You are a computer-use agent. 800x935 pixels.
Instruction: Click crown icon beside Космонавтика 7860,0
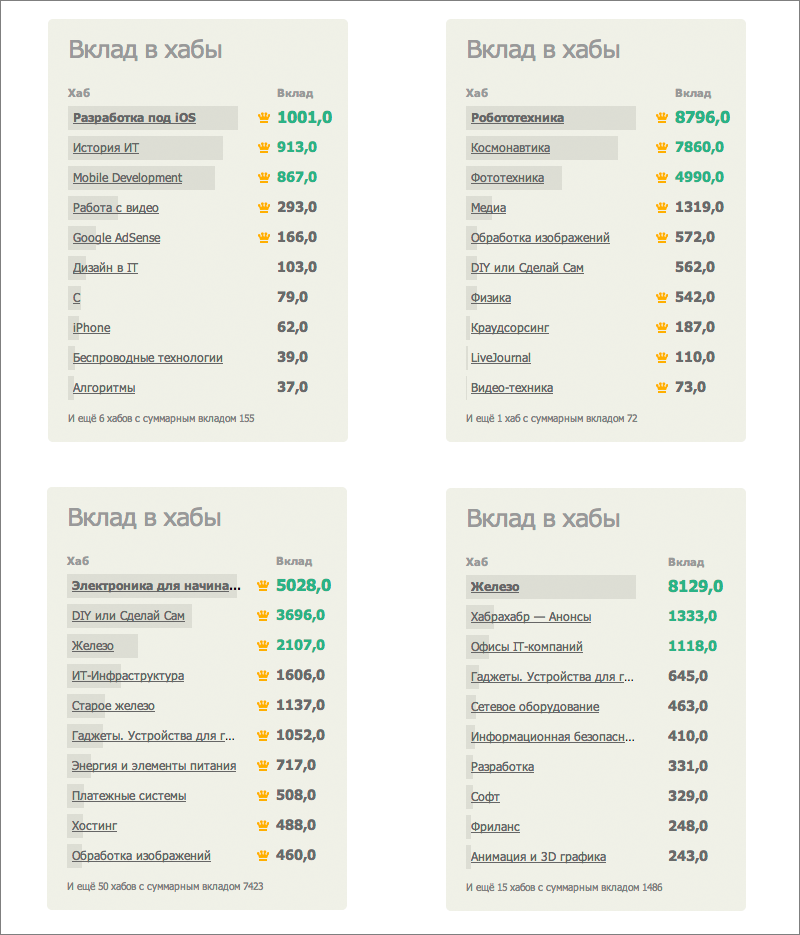click(661, 148)
